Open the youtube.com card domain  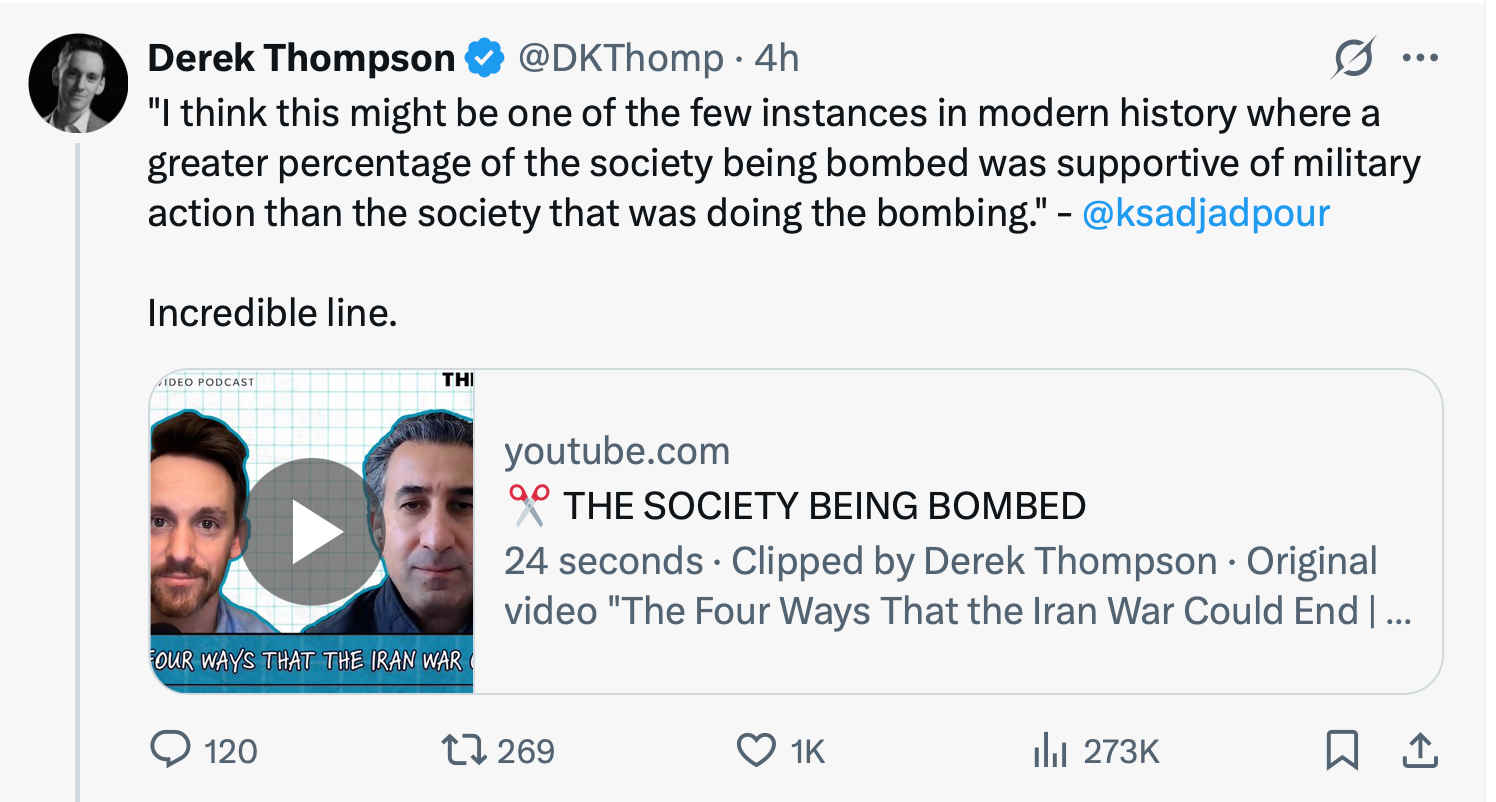(617, 452)
